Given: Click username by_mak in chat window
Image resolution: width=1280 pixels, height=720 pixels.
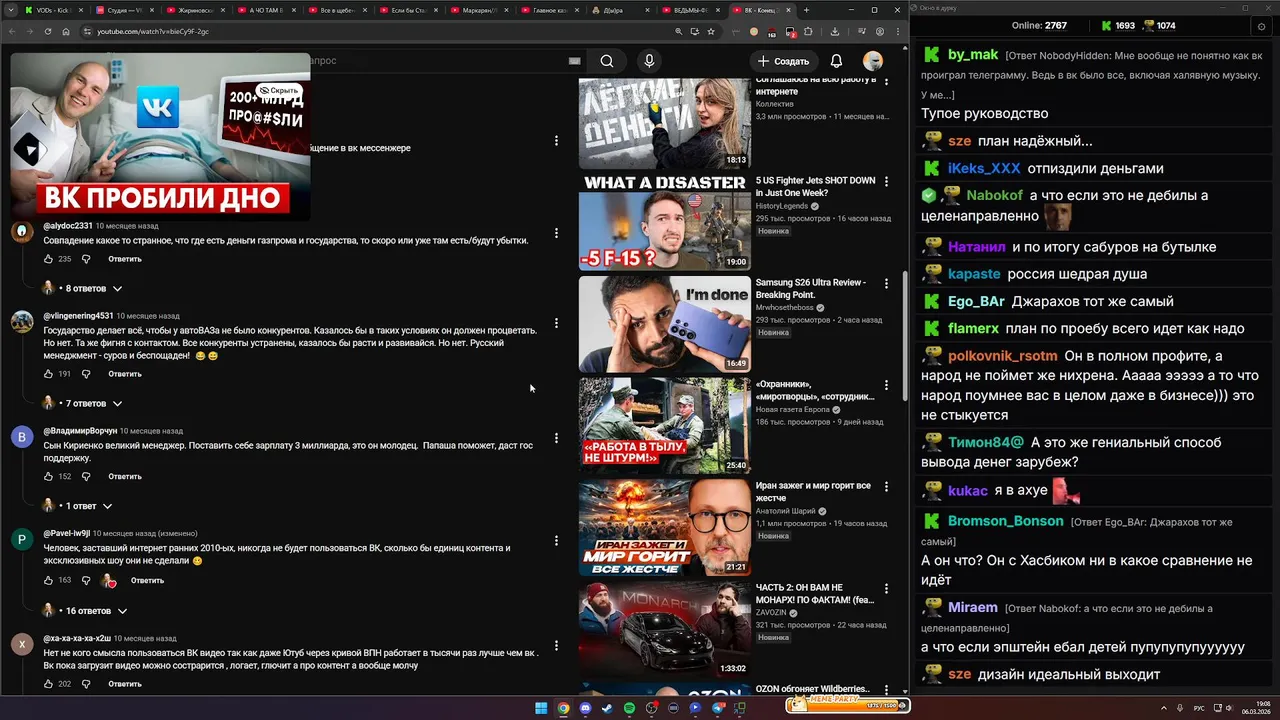Looking at the screenshot, I should pos(973,55).
